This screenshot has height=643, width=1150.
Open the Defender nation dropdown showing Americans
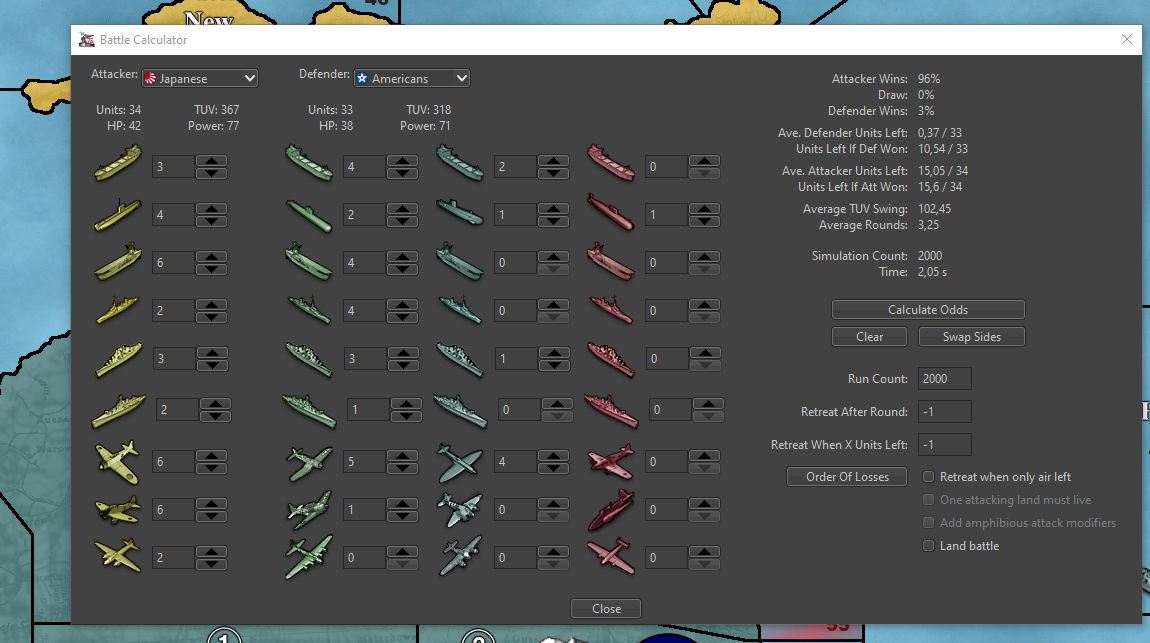click(x=412, y=78)
